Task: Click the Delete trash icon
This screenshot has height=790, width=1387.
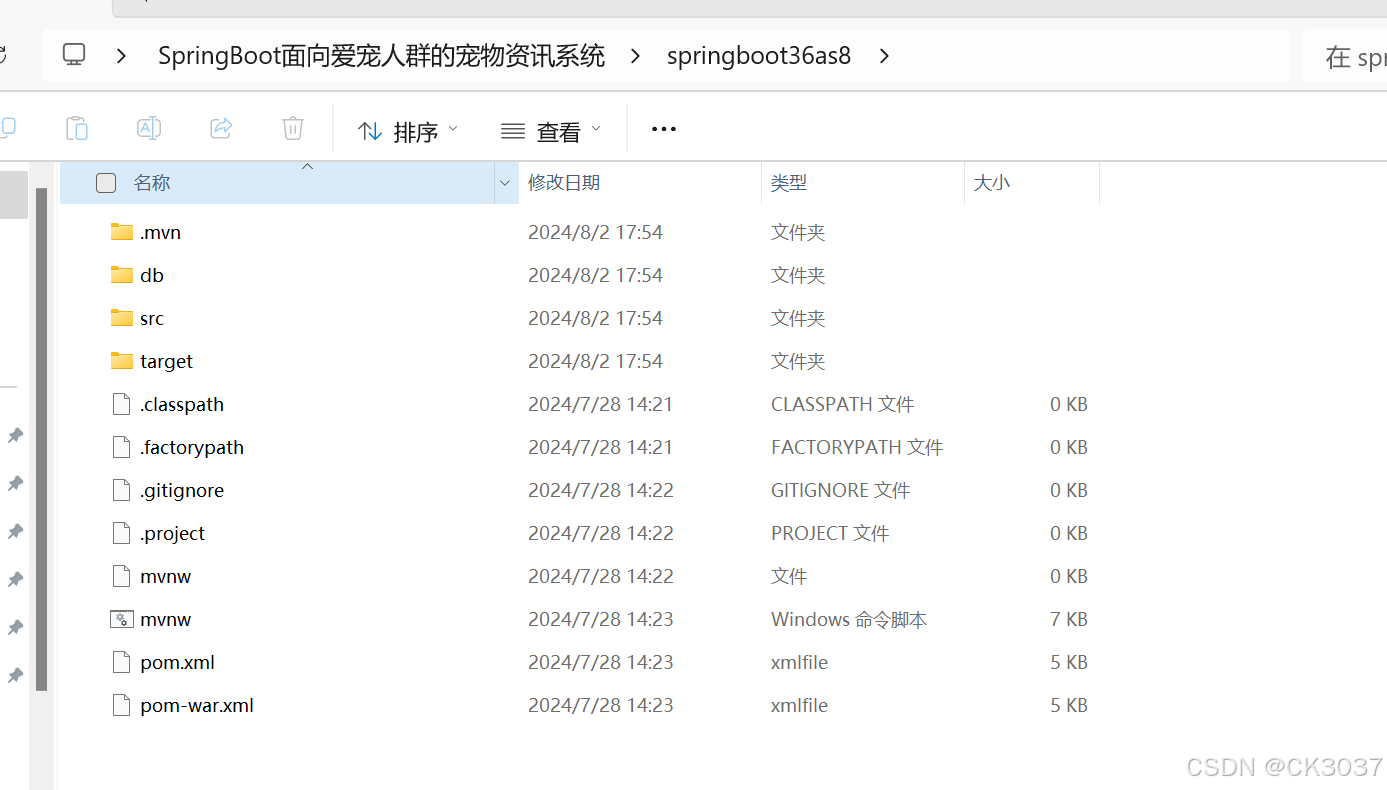Action: pos(292,128)
